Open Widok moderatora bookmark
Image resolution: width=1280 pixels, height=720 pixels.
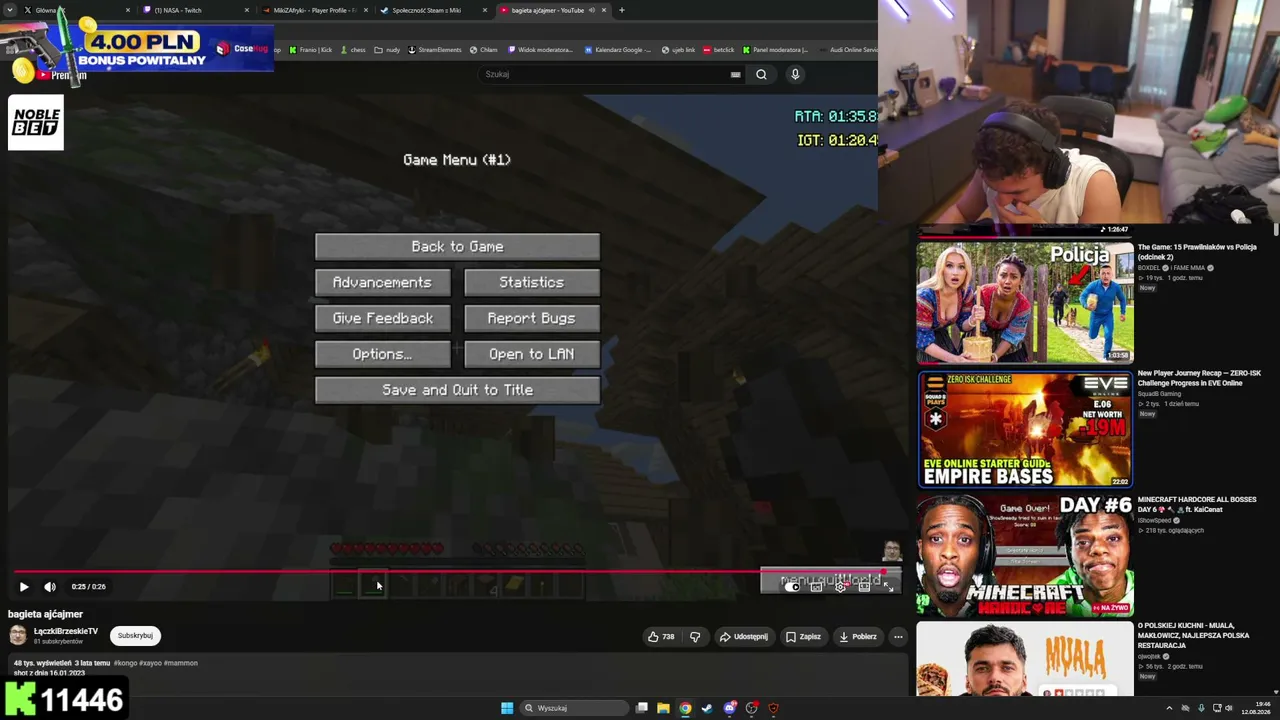point(541,50)
